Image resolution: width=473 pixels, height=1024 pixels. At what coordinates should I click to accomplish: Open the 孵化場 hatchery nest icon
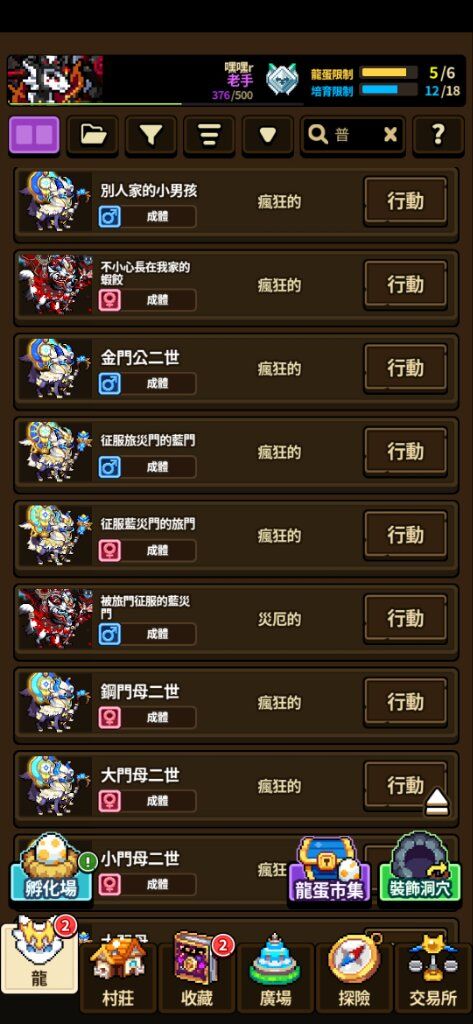point(51,868)
